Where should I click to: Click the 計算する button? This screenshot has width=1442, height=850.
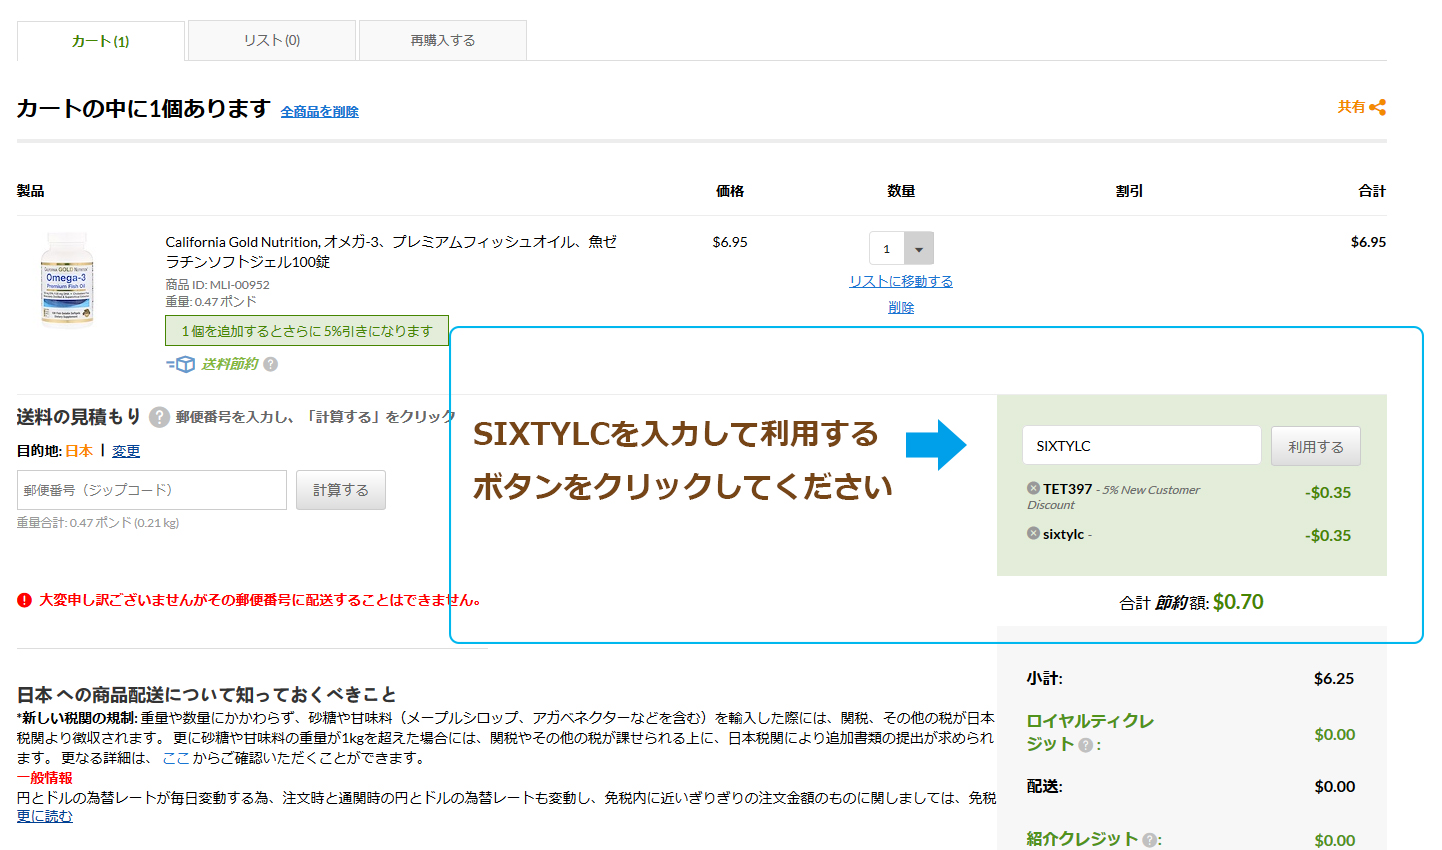pos(341,490)
